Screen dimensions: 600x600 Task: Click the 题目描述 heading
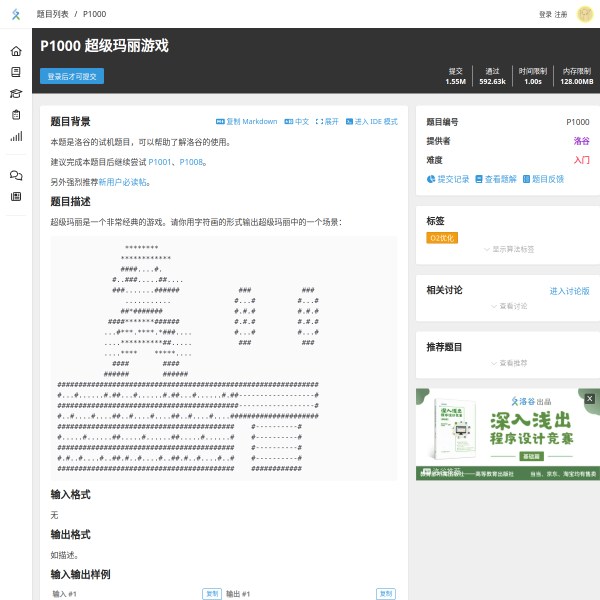[70, 202]
